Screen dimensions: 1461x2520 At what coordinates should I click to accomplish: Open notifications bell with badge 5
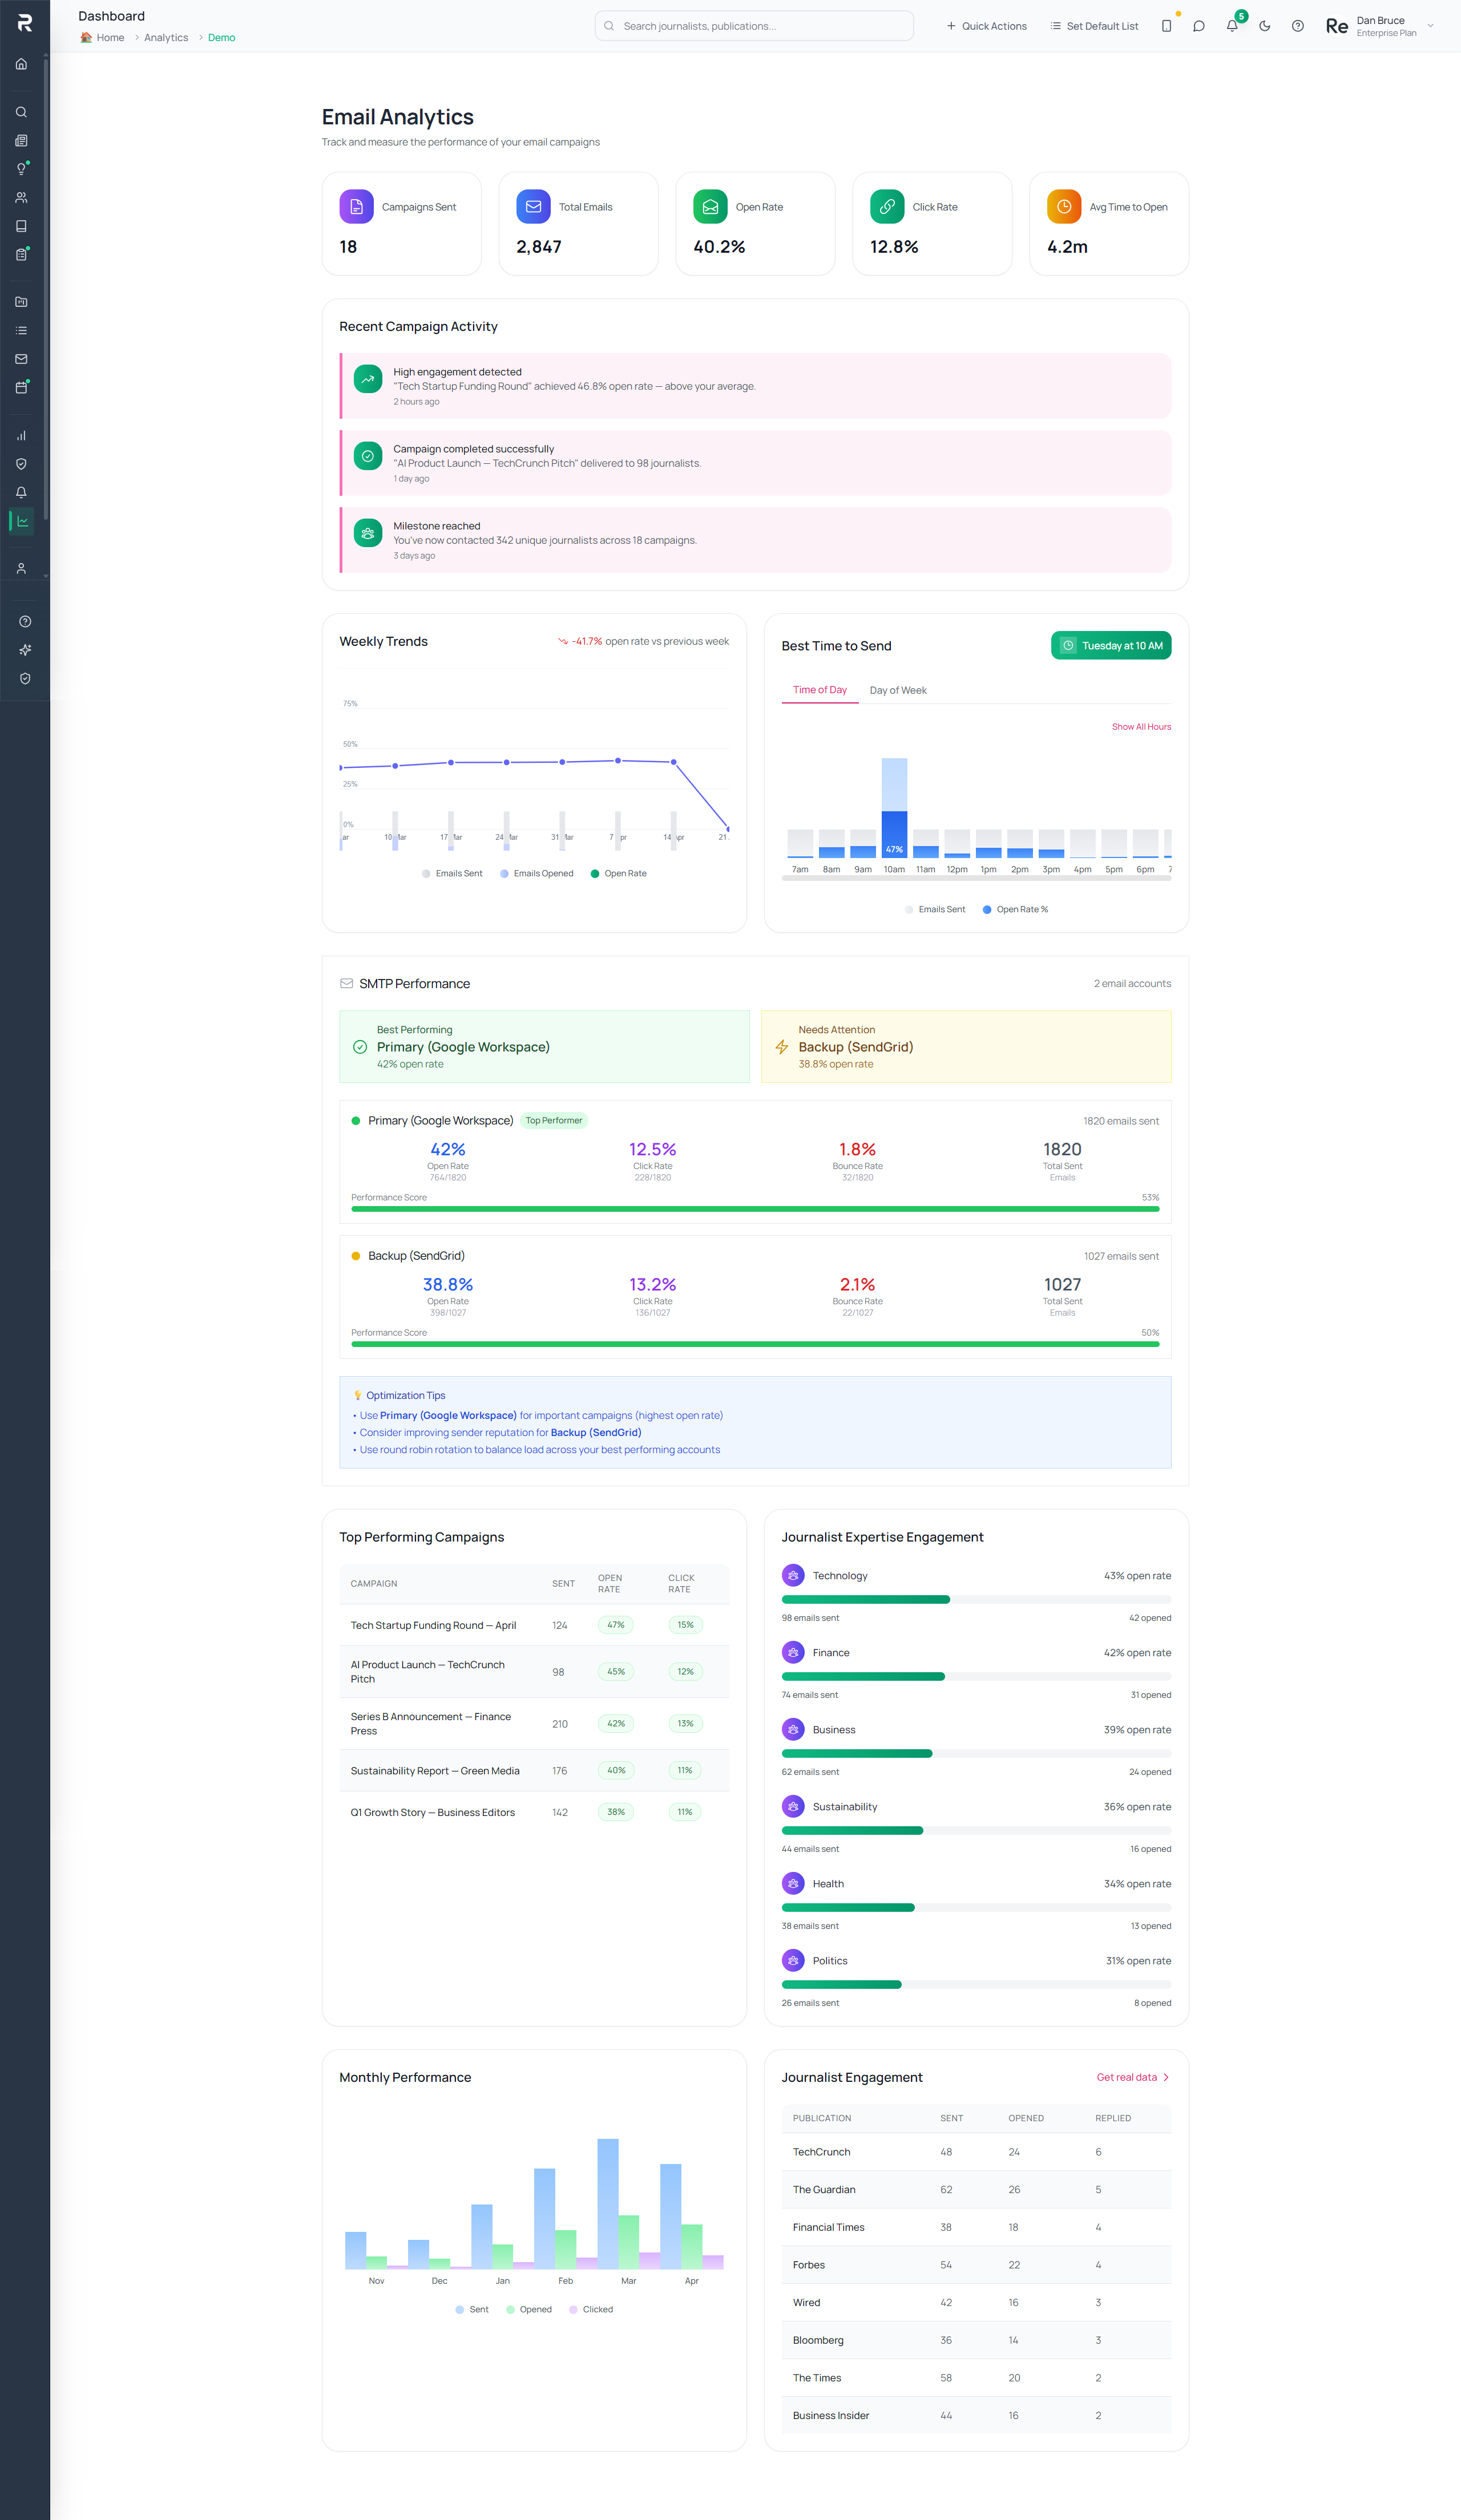(x=1232, y=26)
